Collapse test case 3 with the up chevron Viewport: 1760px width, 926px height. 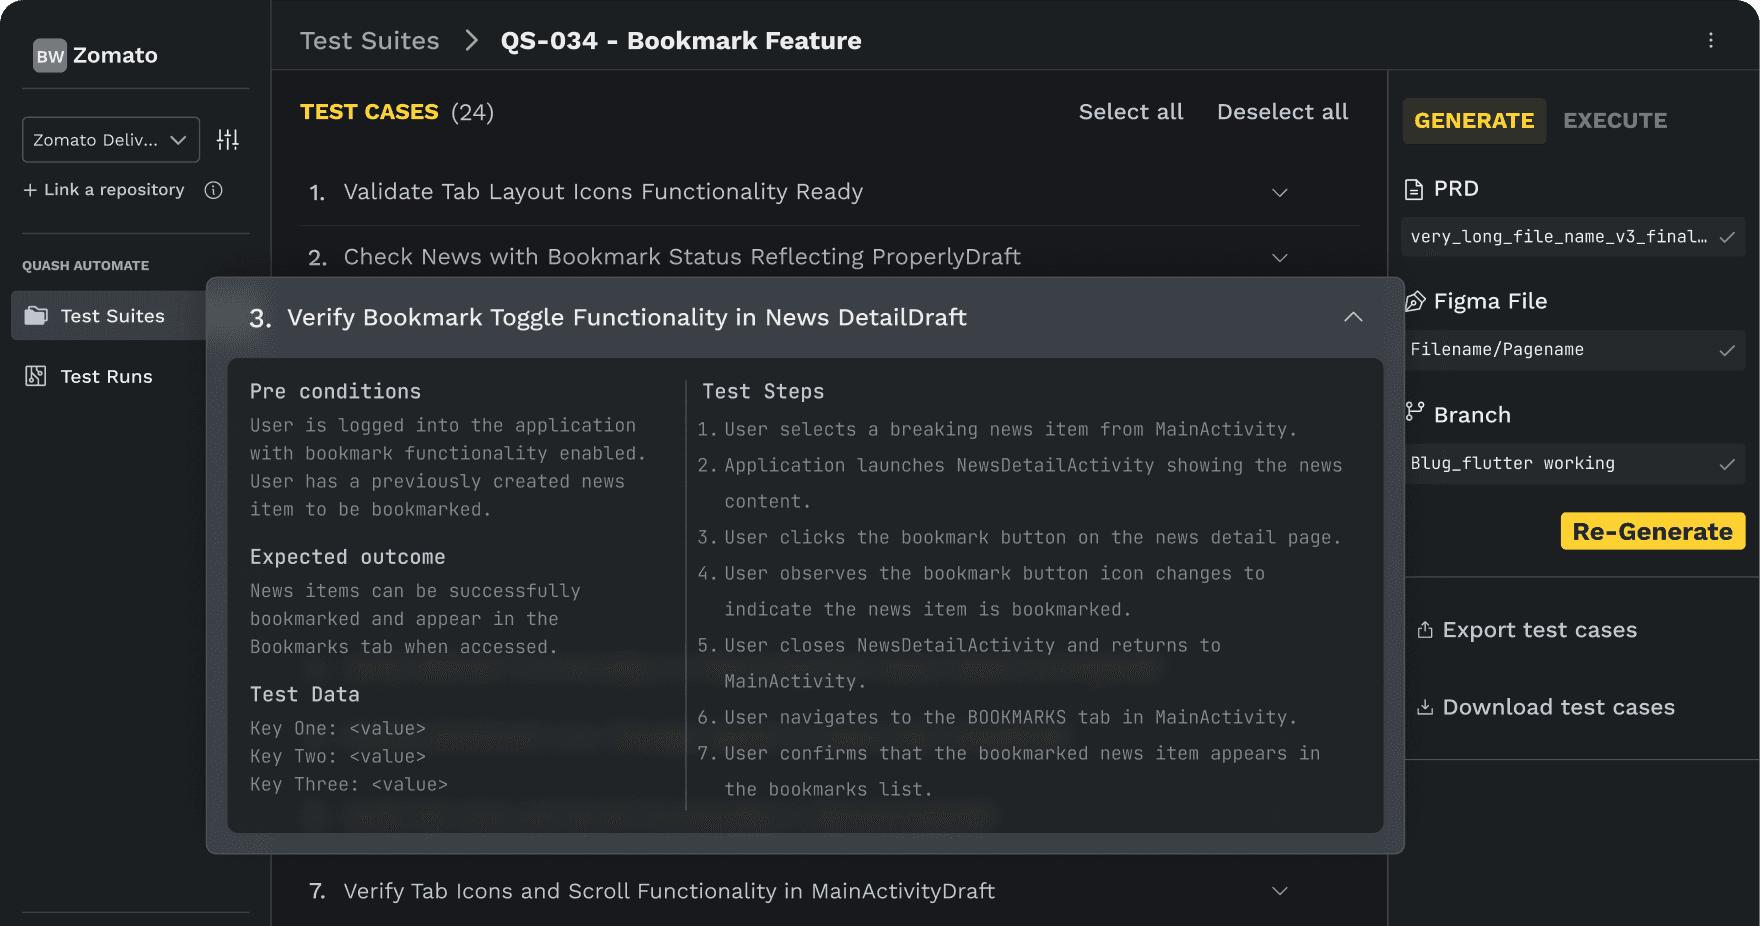point(1353,317)
